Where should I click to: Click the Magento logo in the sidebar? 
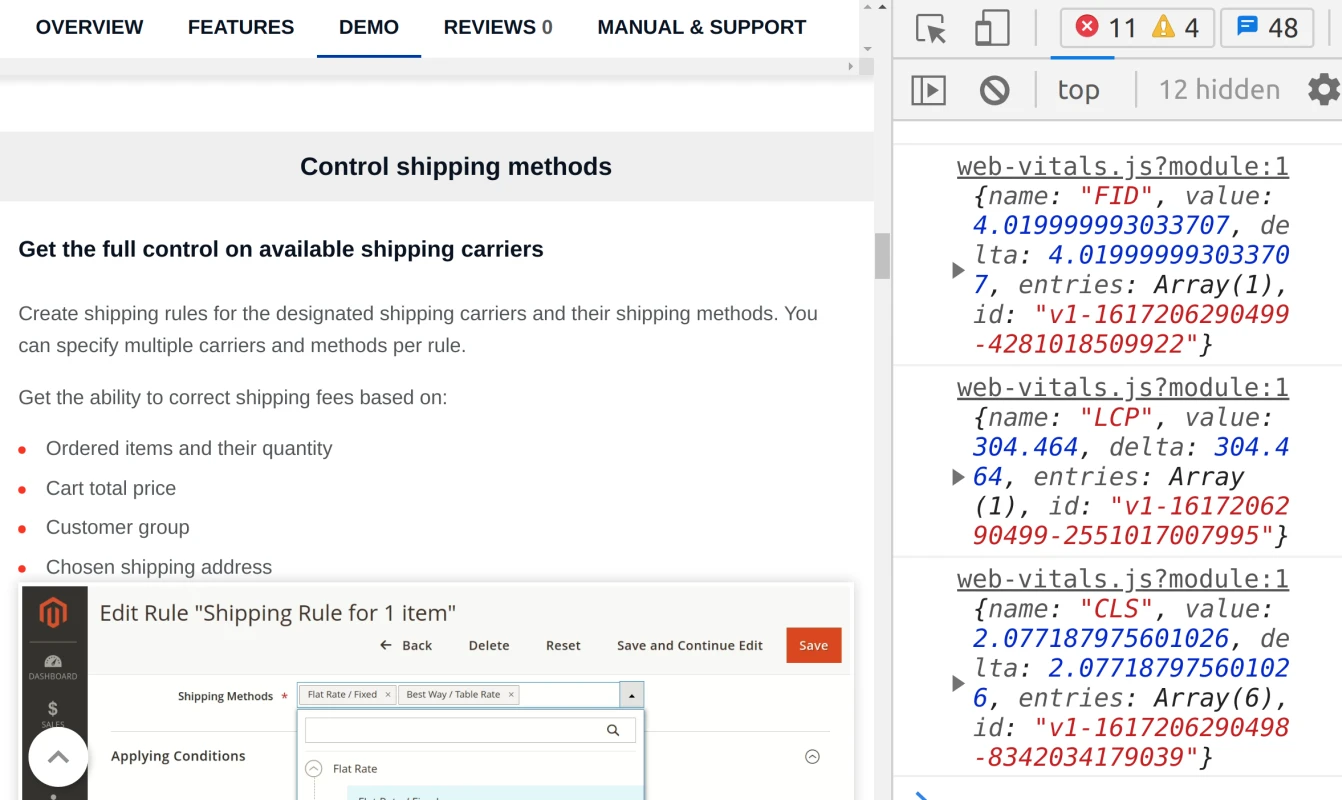[x=53, y=612]
